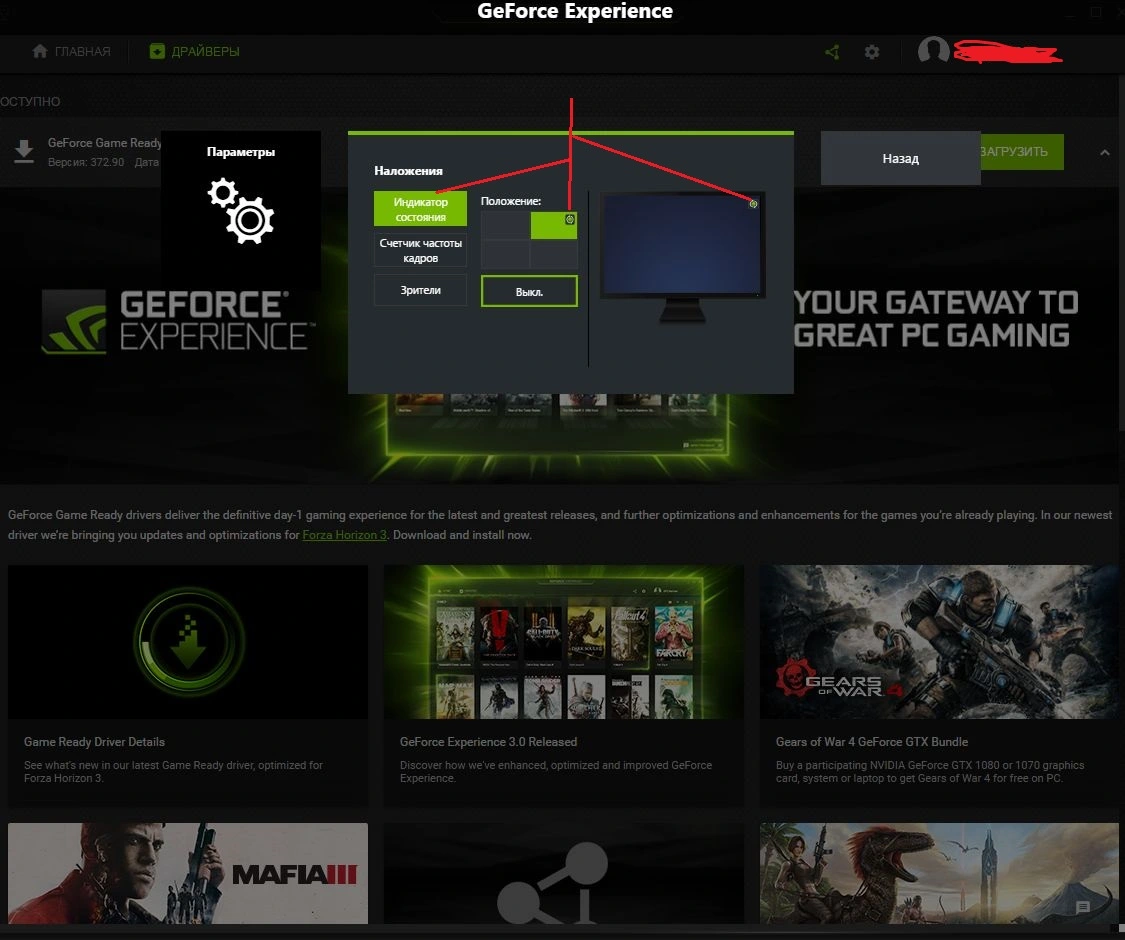This screenshot has height=940, width=1125.
Task: Open settings gear in top bar
Action: pyautogui.click(x=872, y=52)
